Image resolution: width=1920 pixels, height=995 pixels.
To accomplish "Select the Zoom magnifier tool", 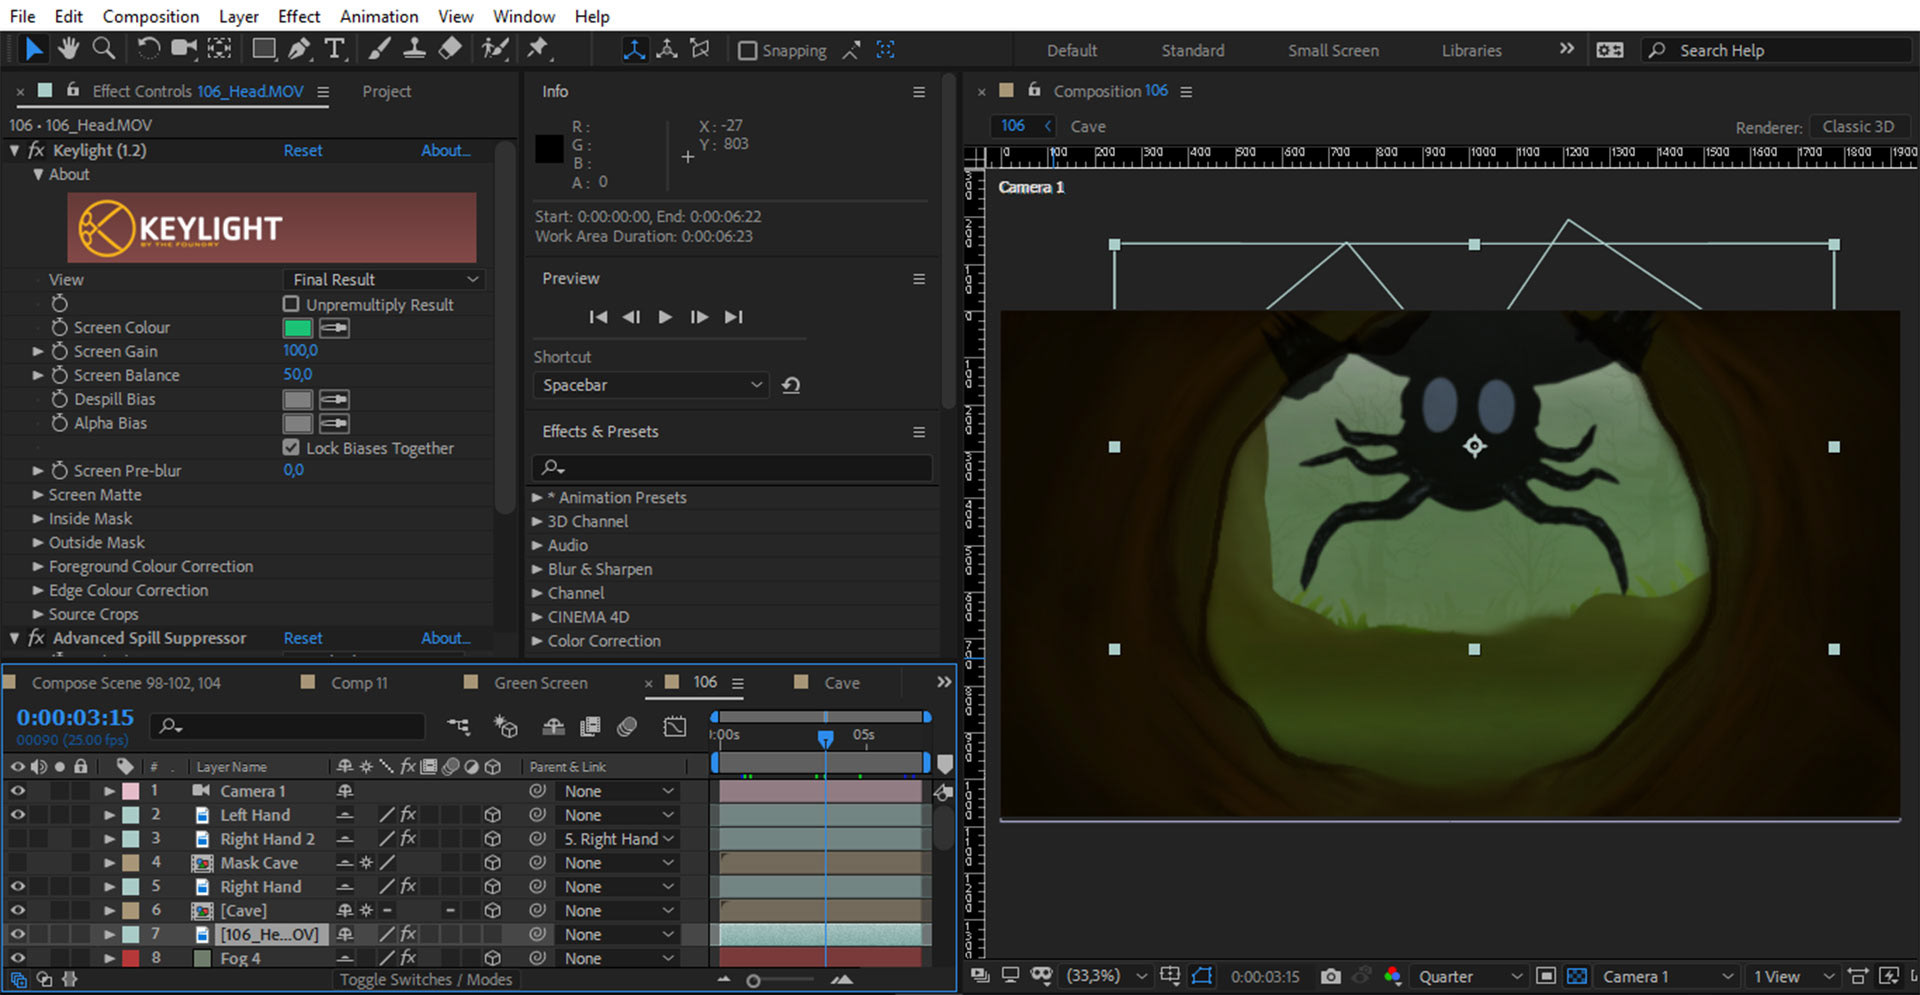I will click(103, 48).
